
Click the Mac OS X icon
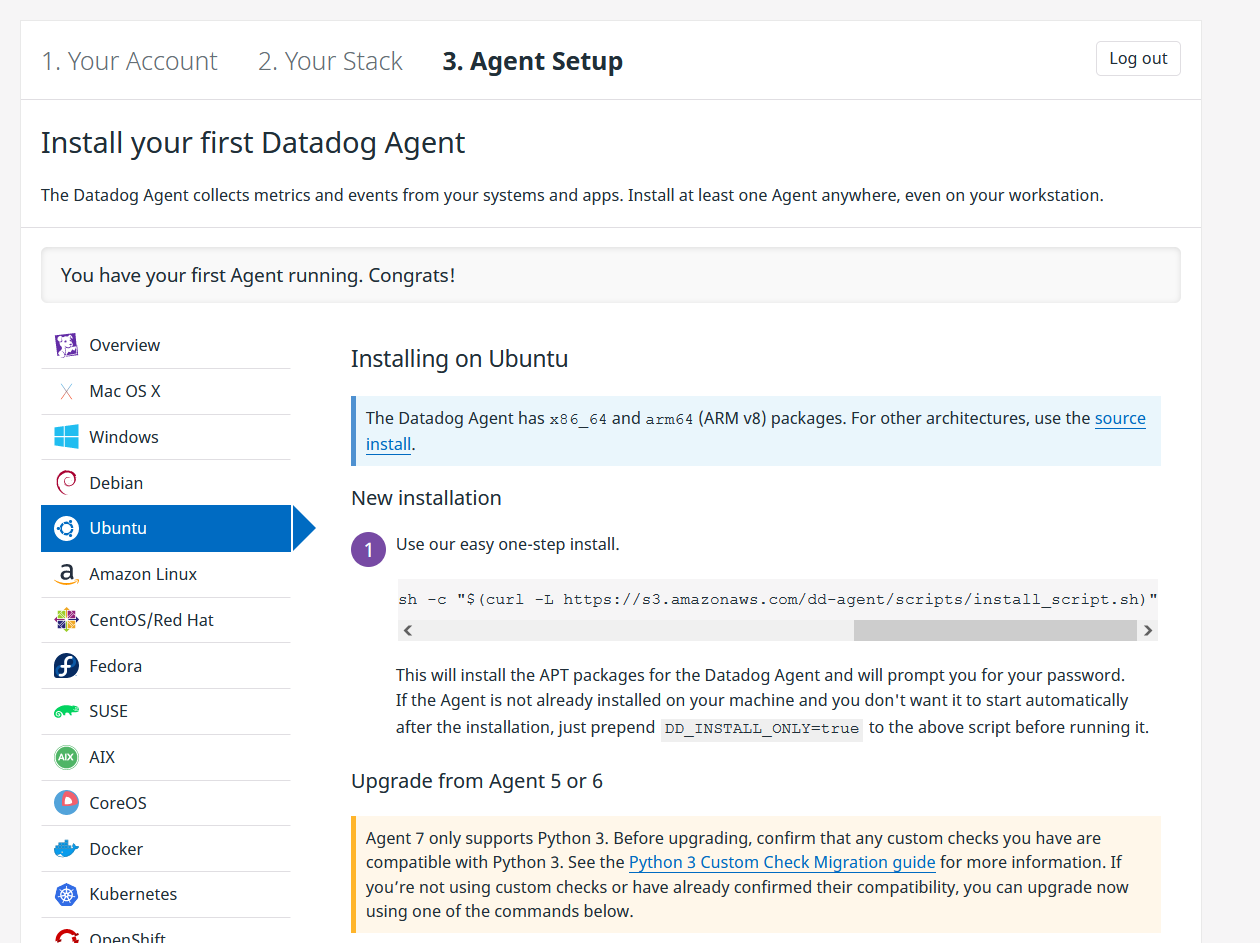66,392
